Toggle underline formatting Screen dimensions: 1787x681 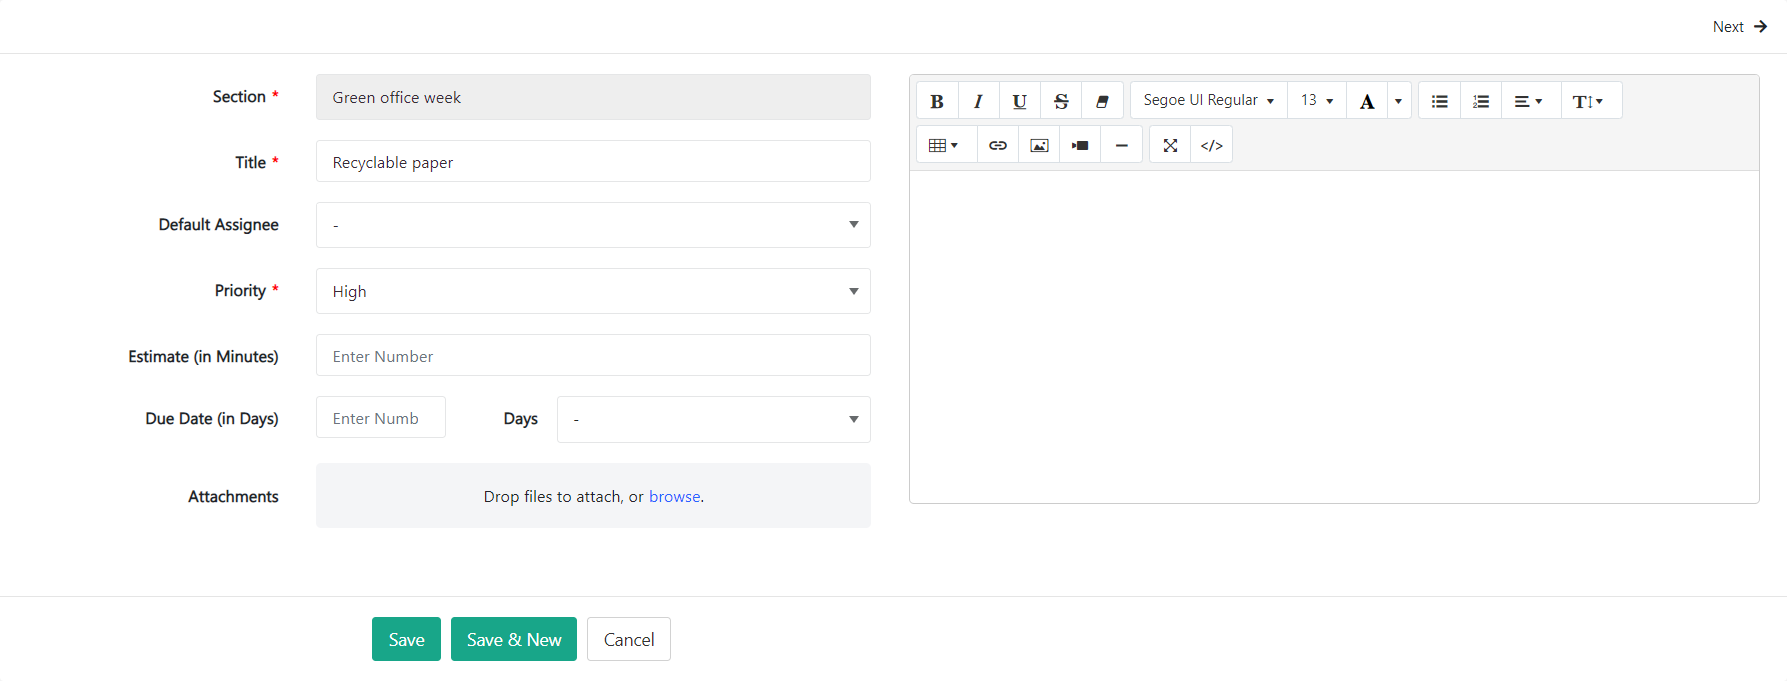1019,101
